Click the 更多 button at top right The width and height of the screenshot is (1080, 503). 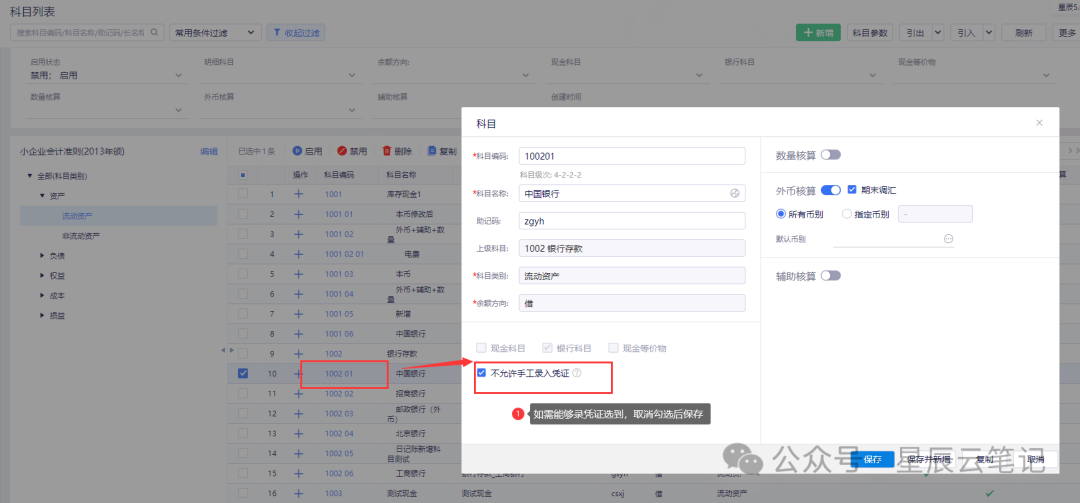[1065, 32]
